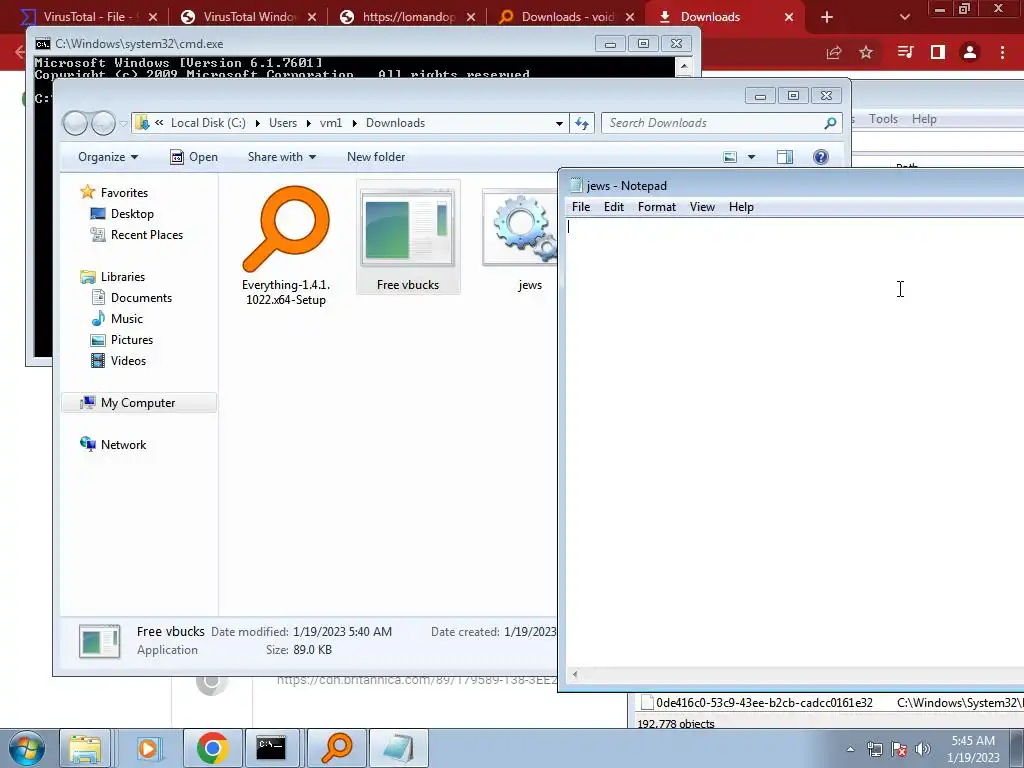The width and height of the screenshot is (1024, 768).
Task: Click the Open toolbar button
Action: (194, 157)
